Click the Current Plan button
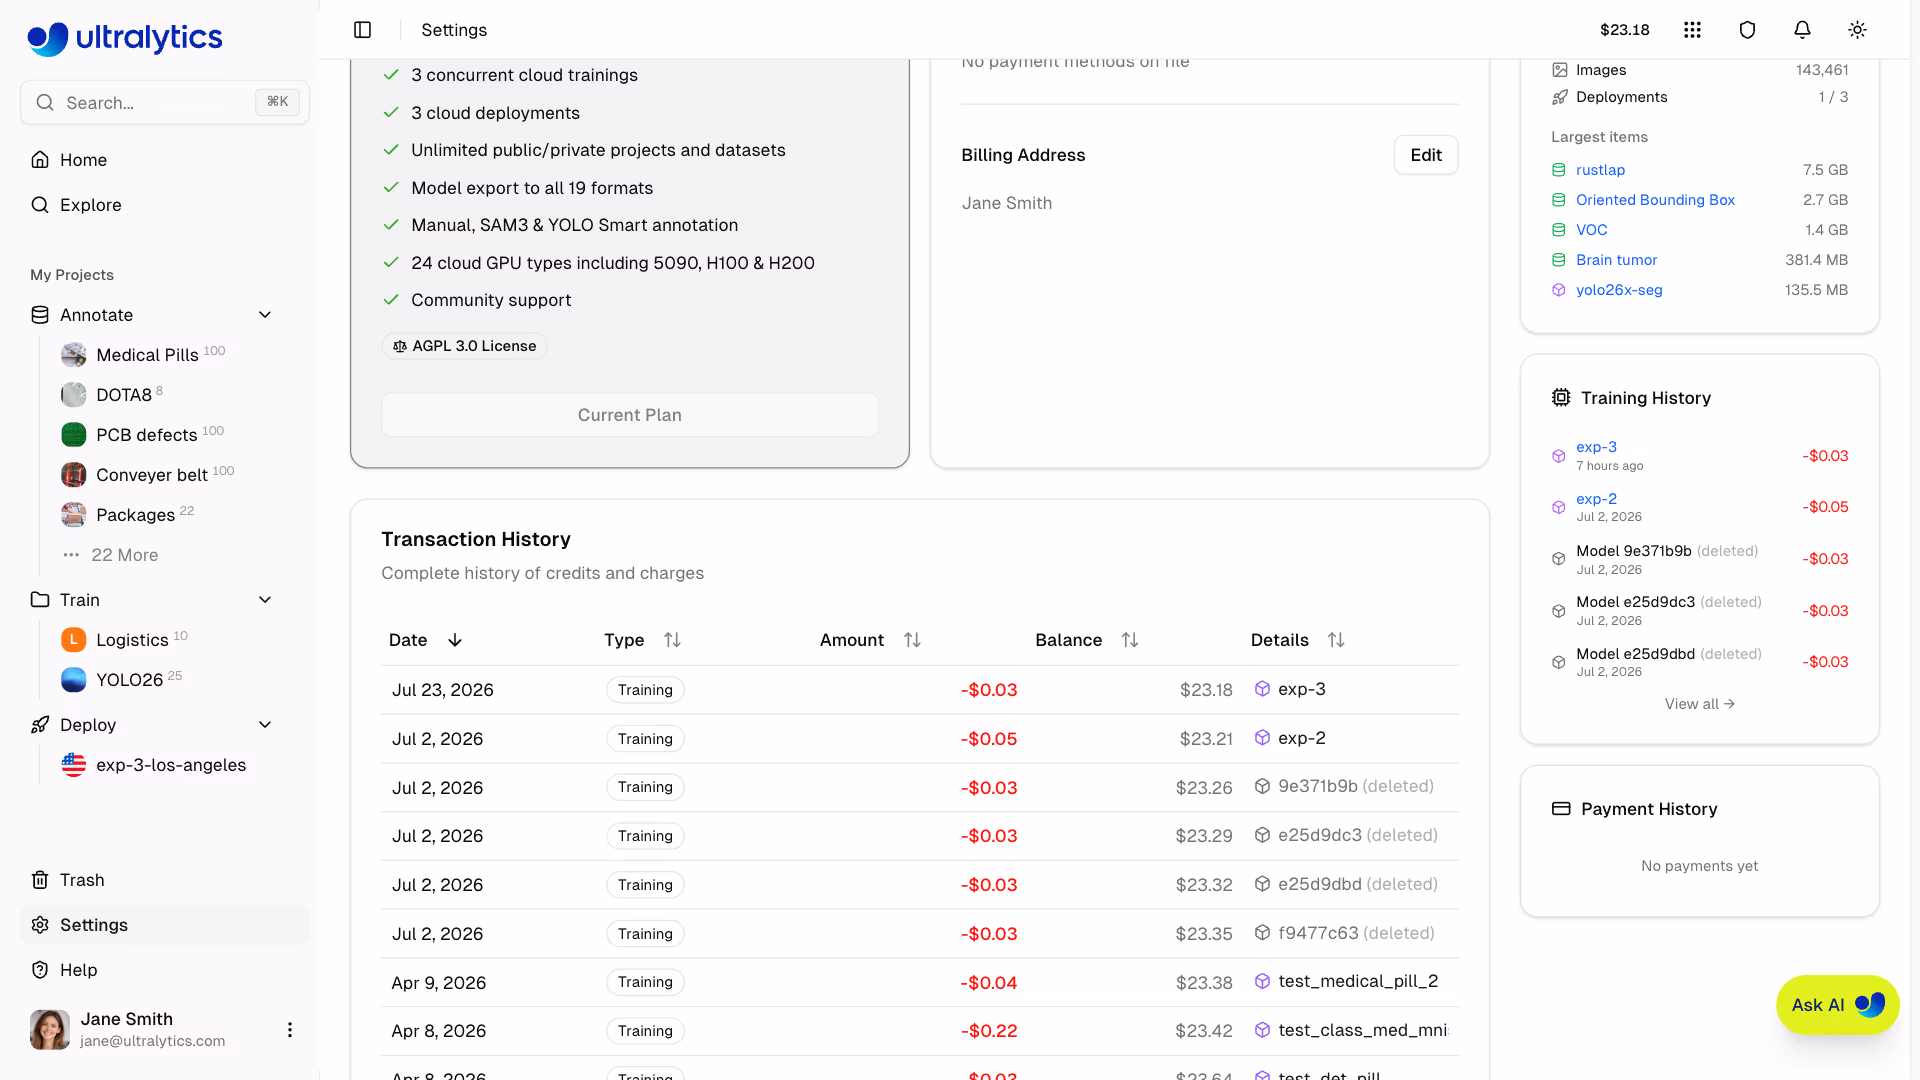The width and height of the screenshot is (1920, 1080). (x=630, y=415)
